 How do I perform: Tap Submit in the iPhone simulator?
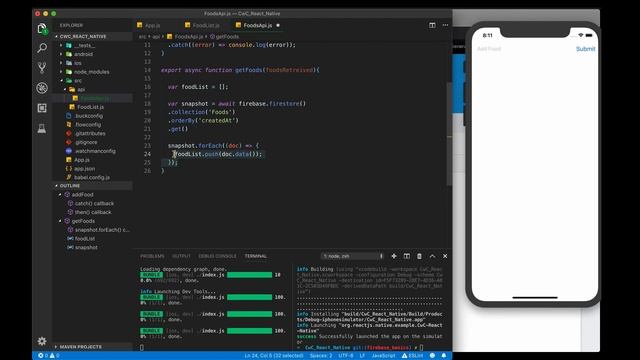(585, 49)
